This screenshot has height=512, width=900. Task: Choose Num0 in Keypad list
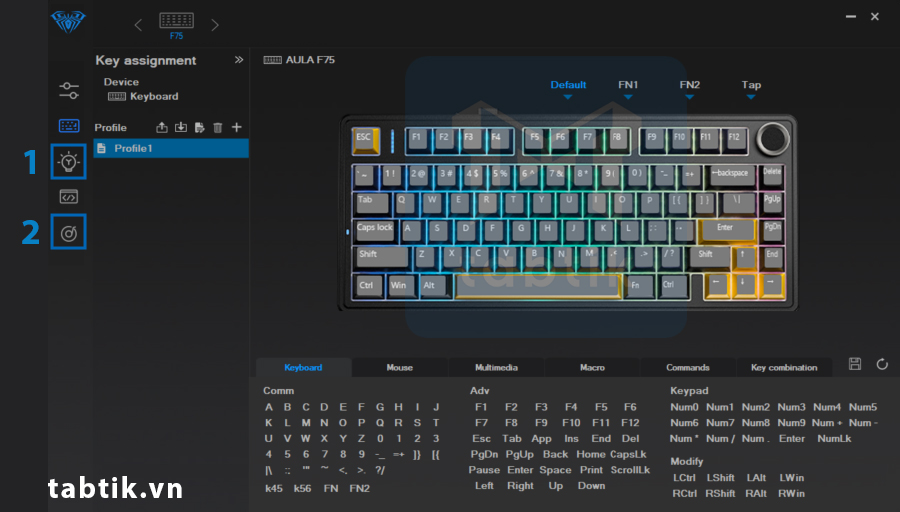(684, 407)
